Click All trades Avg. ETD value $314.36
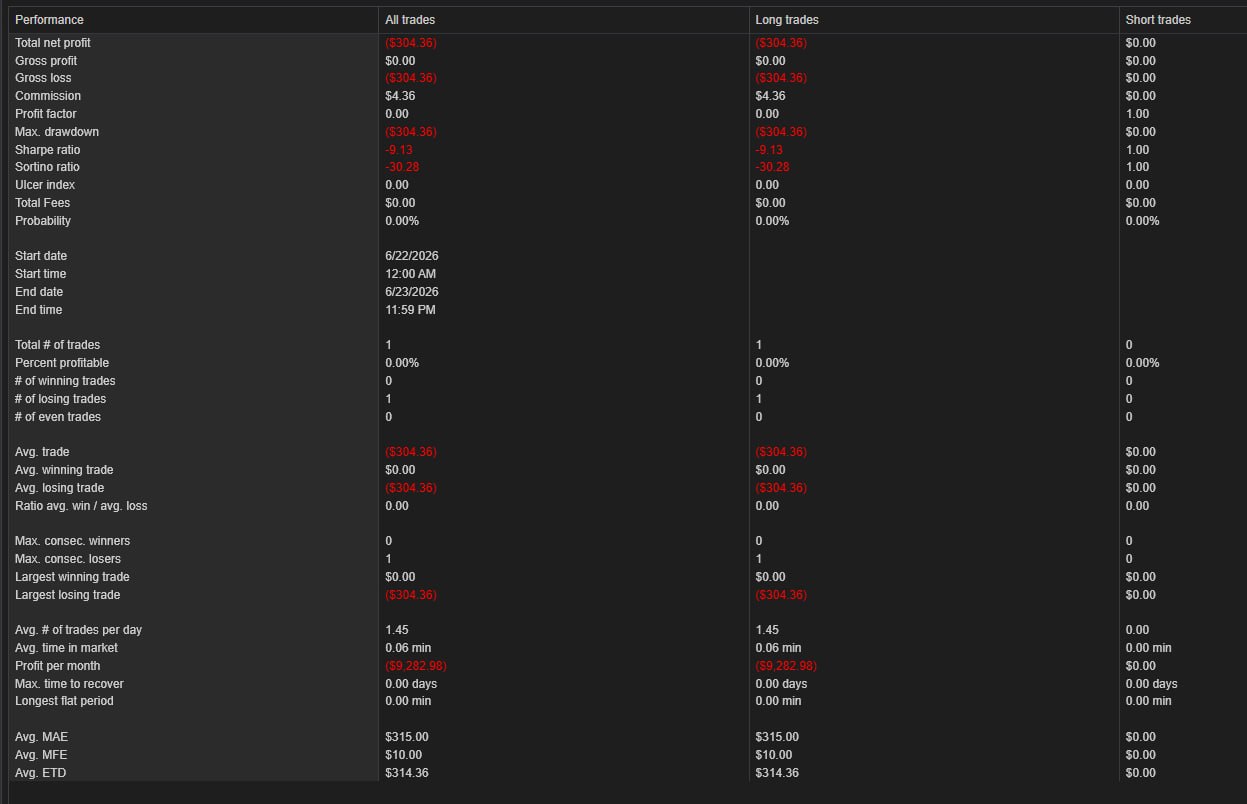 (407, 773)
